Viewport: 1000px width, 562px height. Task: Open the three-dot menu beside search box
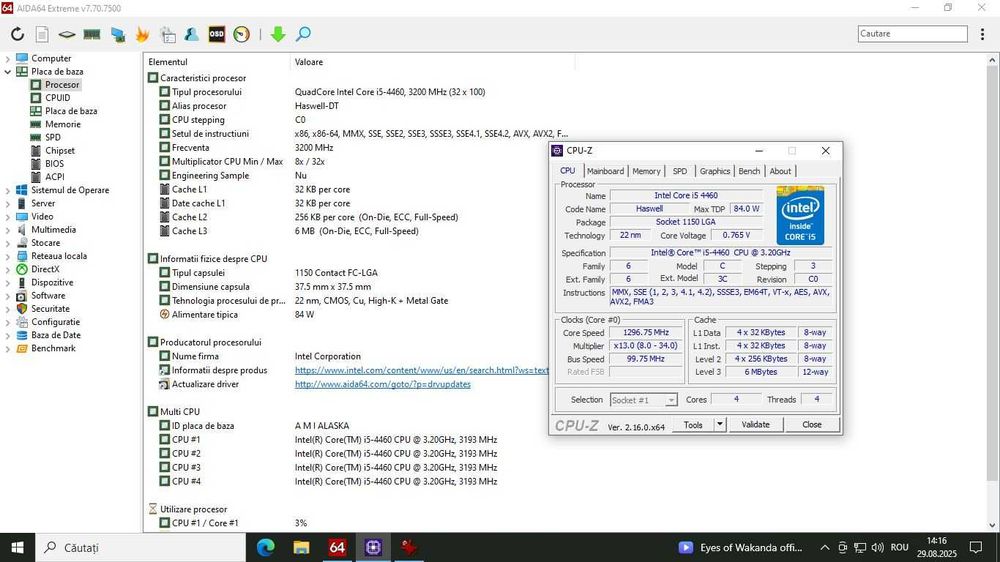click(x=982, y=34)
